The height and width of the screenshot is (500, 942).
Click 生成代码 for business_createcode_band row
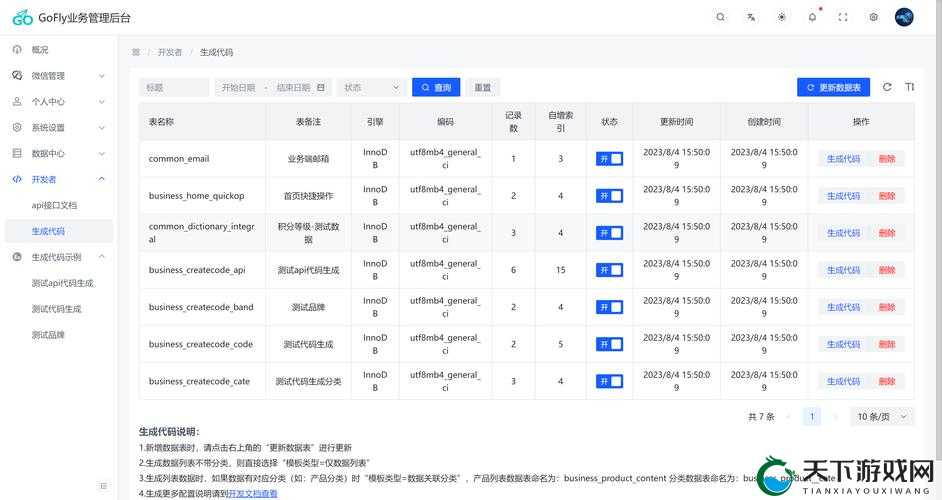[843, 307]
